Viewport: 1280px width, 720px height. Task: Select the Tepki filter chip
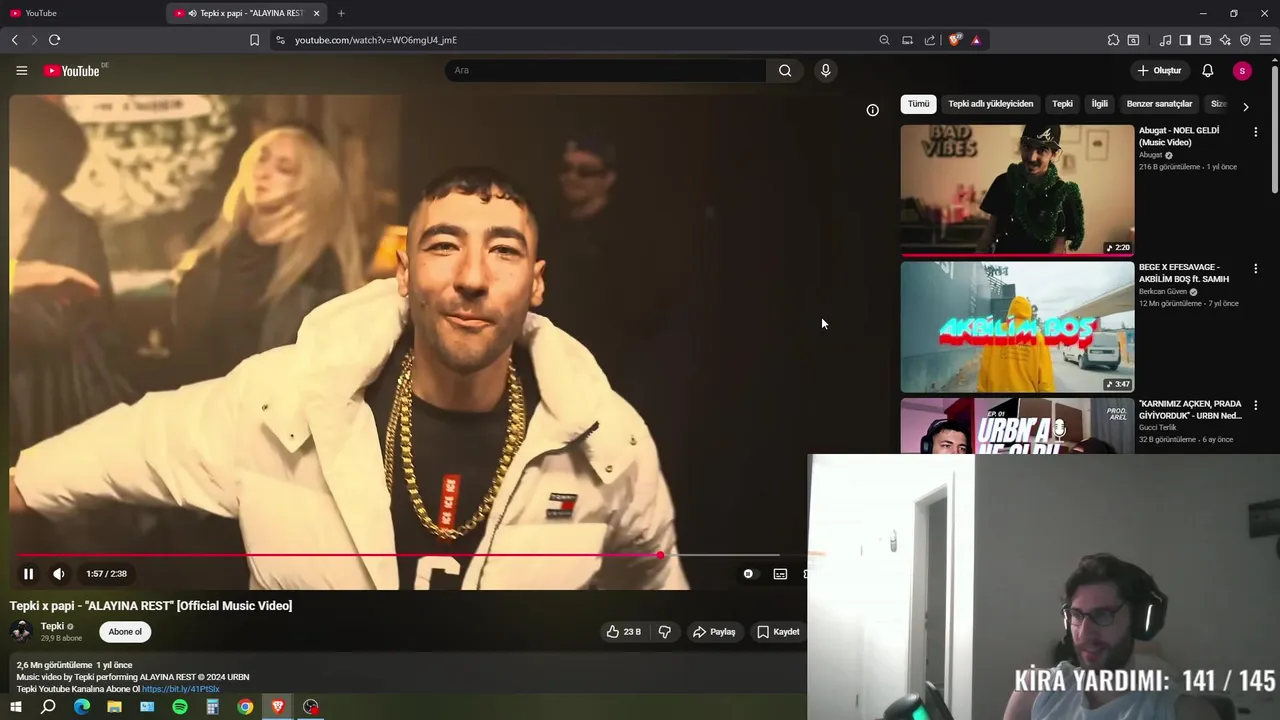(1062, 104)
